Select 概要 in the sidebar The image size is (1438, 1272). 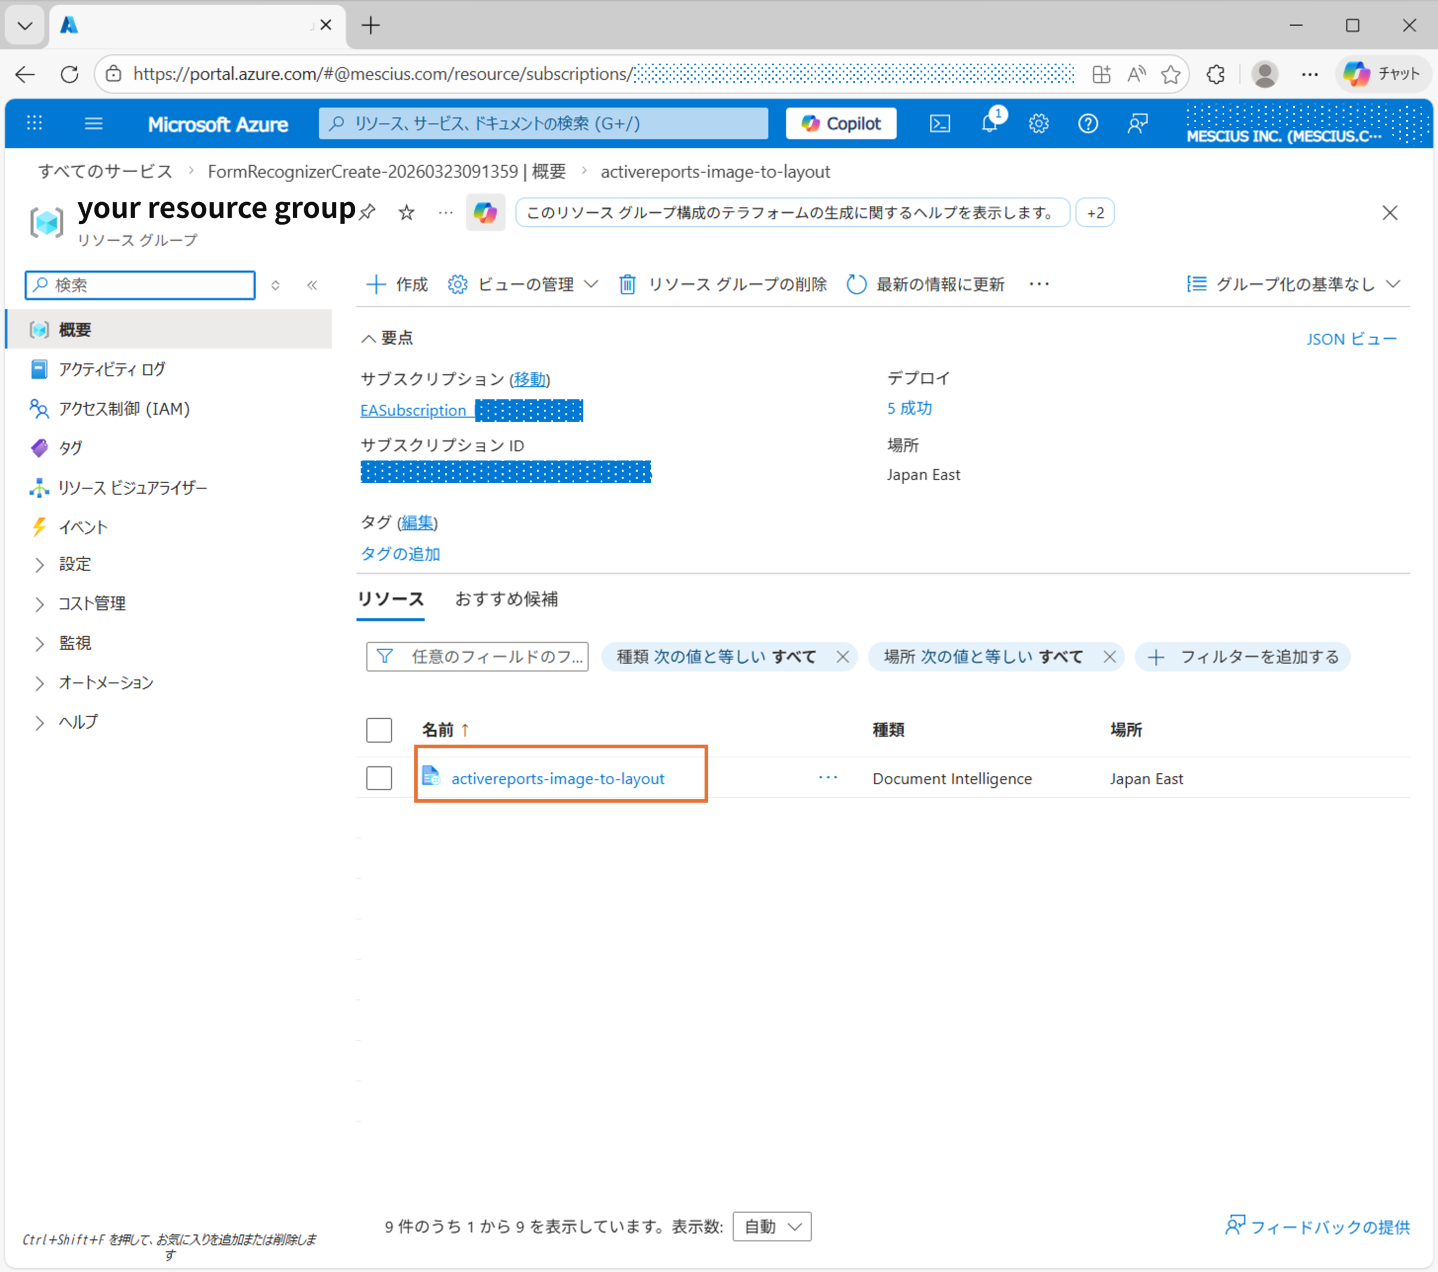pyautogui.click(x=169, y=329)
